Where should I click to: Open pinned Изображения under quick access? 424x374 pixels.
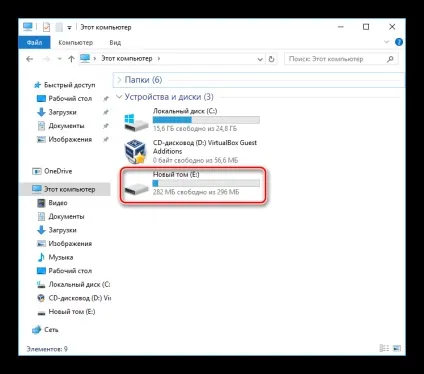70,139
